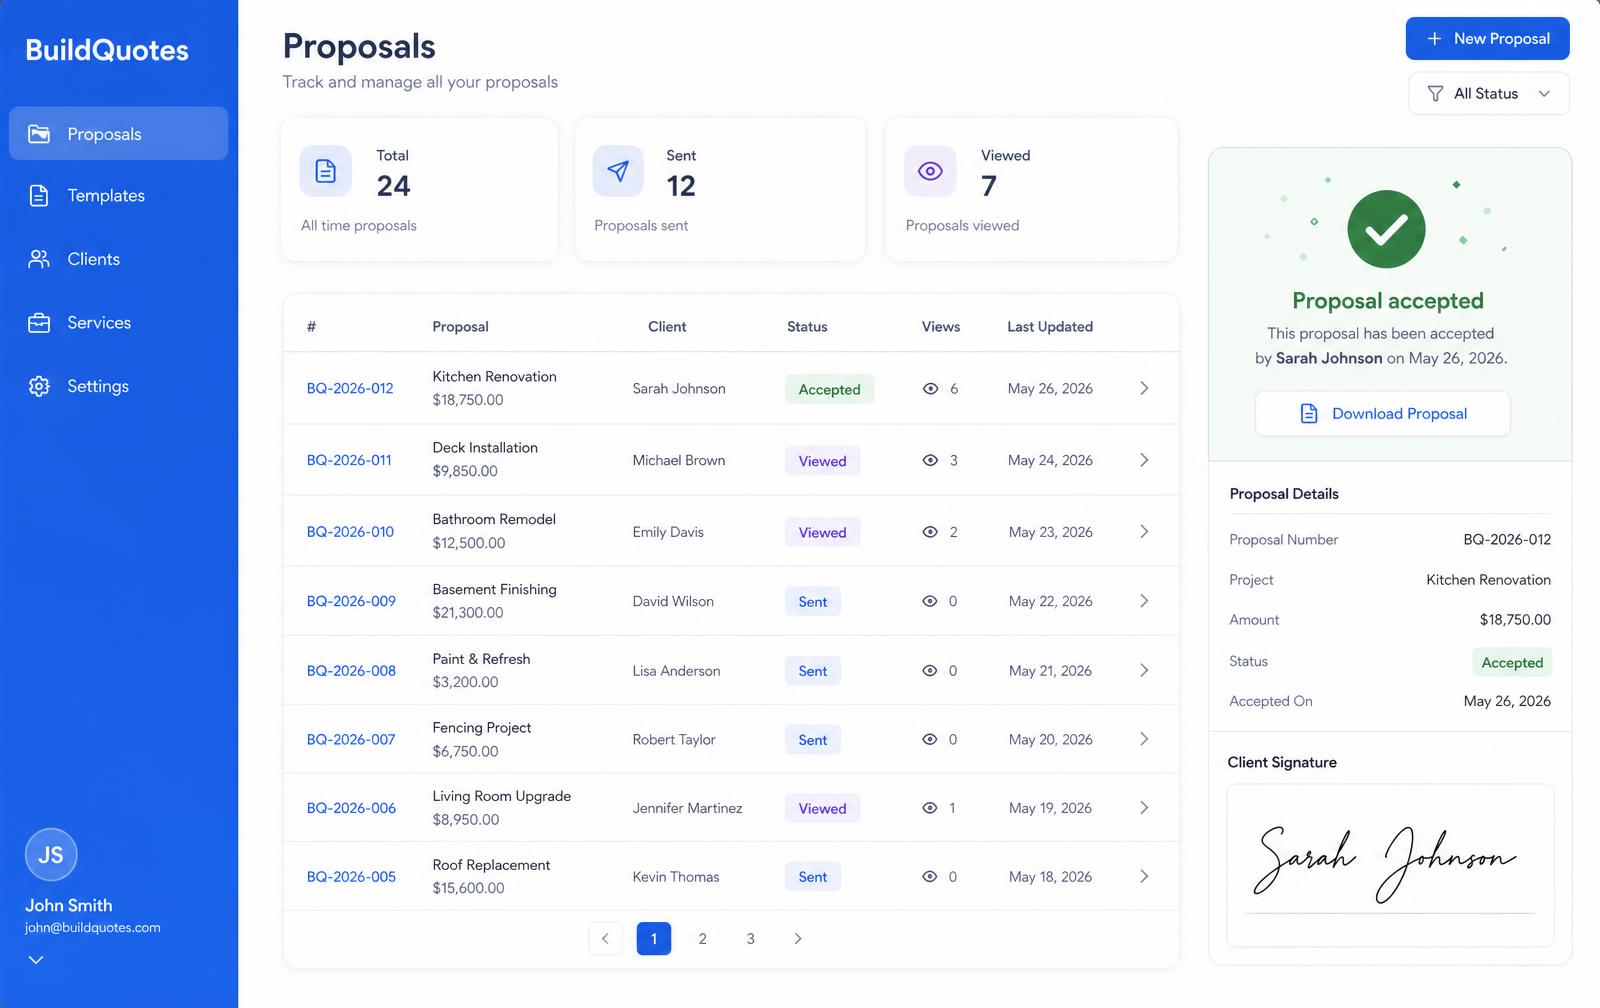
Task: Click the Templates document icon in sidebar
Action: coord(39,196)
